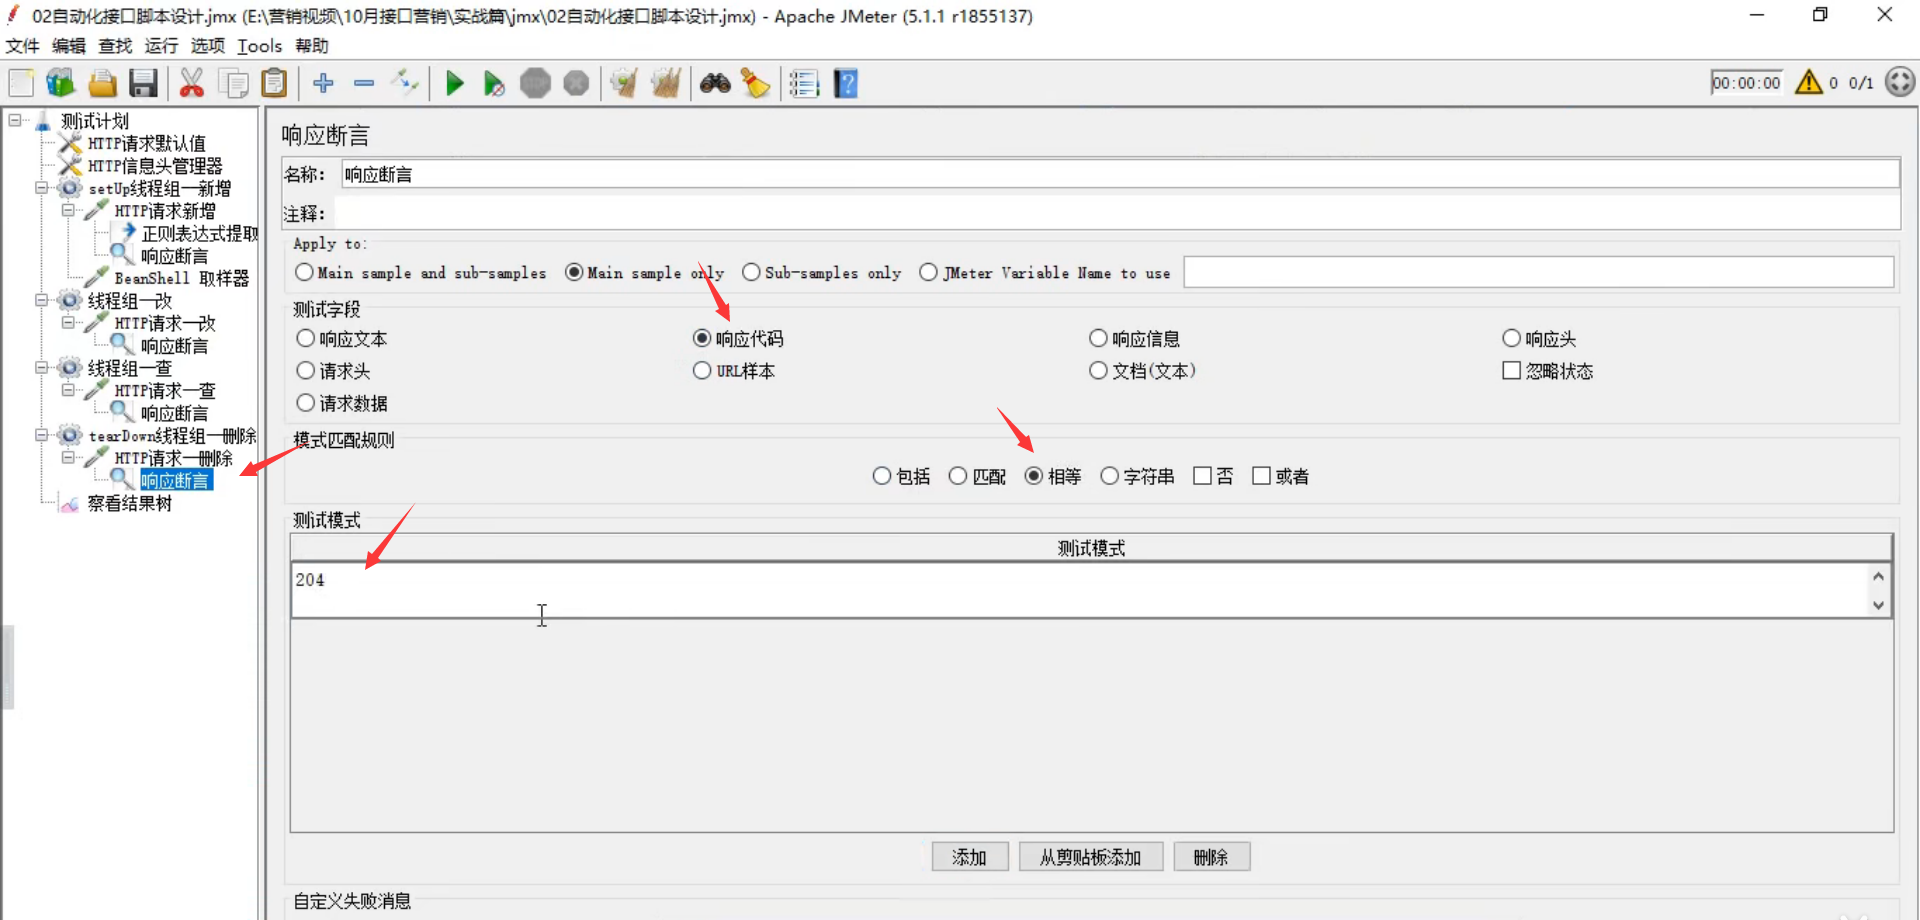The height and width of the screenshot is (920, 1920).
Task: Open the Help question mark icon
Action: 846,83
